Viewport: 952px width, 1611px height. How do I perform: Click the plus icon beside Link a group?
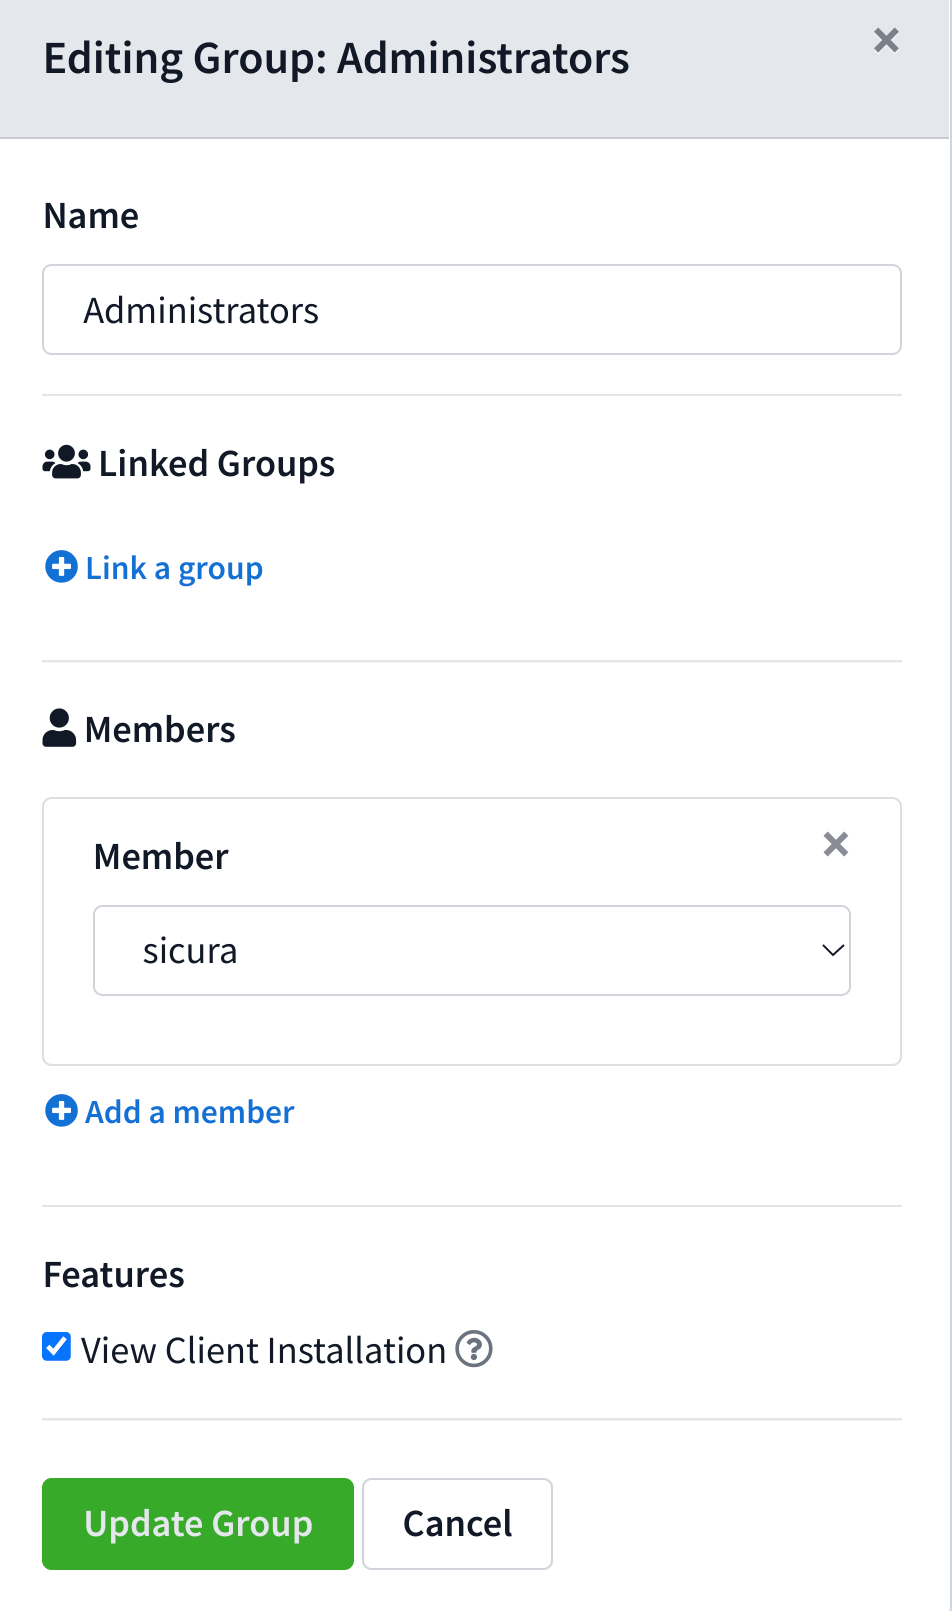(61, 567)
